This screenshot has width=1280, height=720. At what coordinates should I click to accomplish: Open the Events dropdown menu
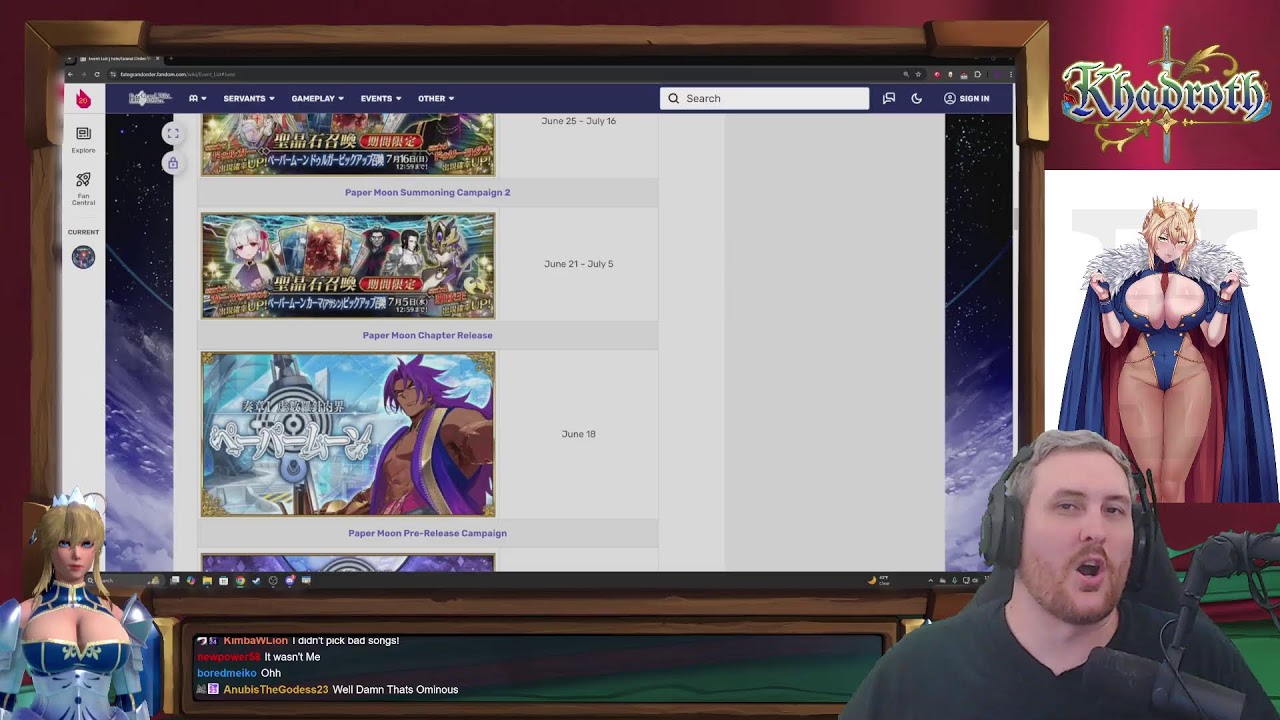[381, 98]
